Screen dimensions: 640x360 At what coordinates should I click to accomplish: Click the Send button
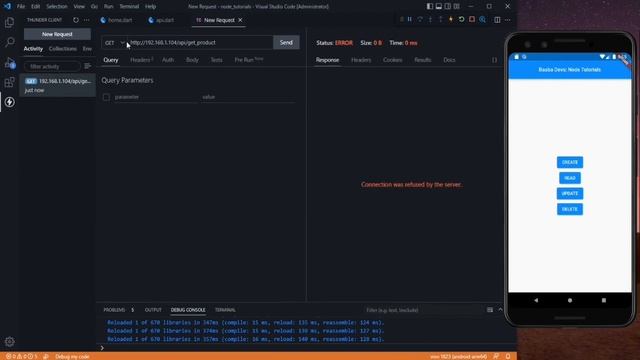(286, 42)
